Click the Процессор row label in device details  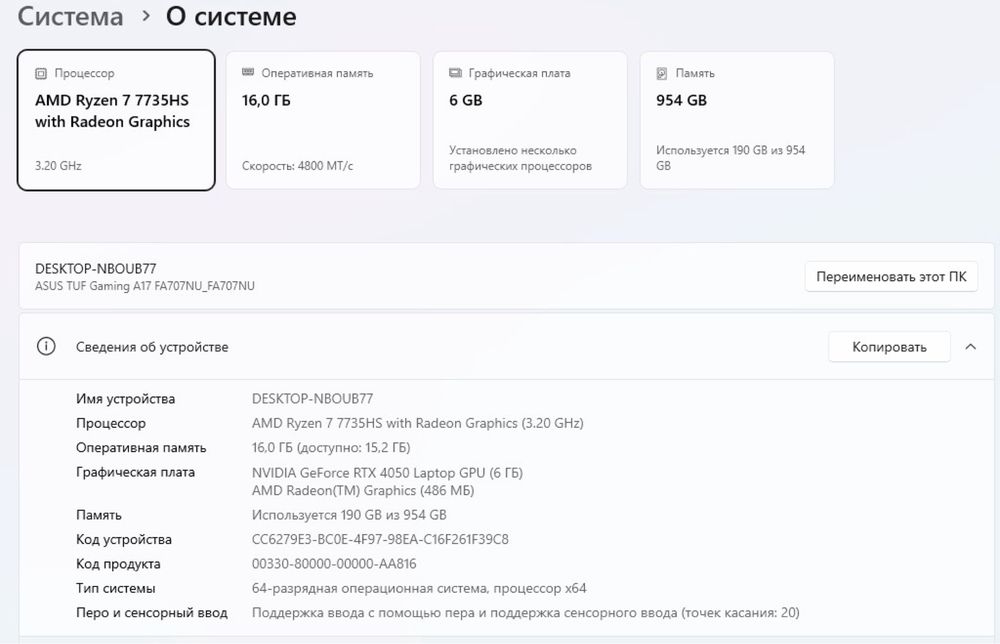pyautogui.click(x=111, y=423)
